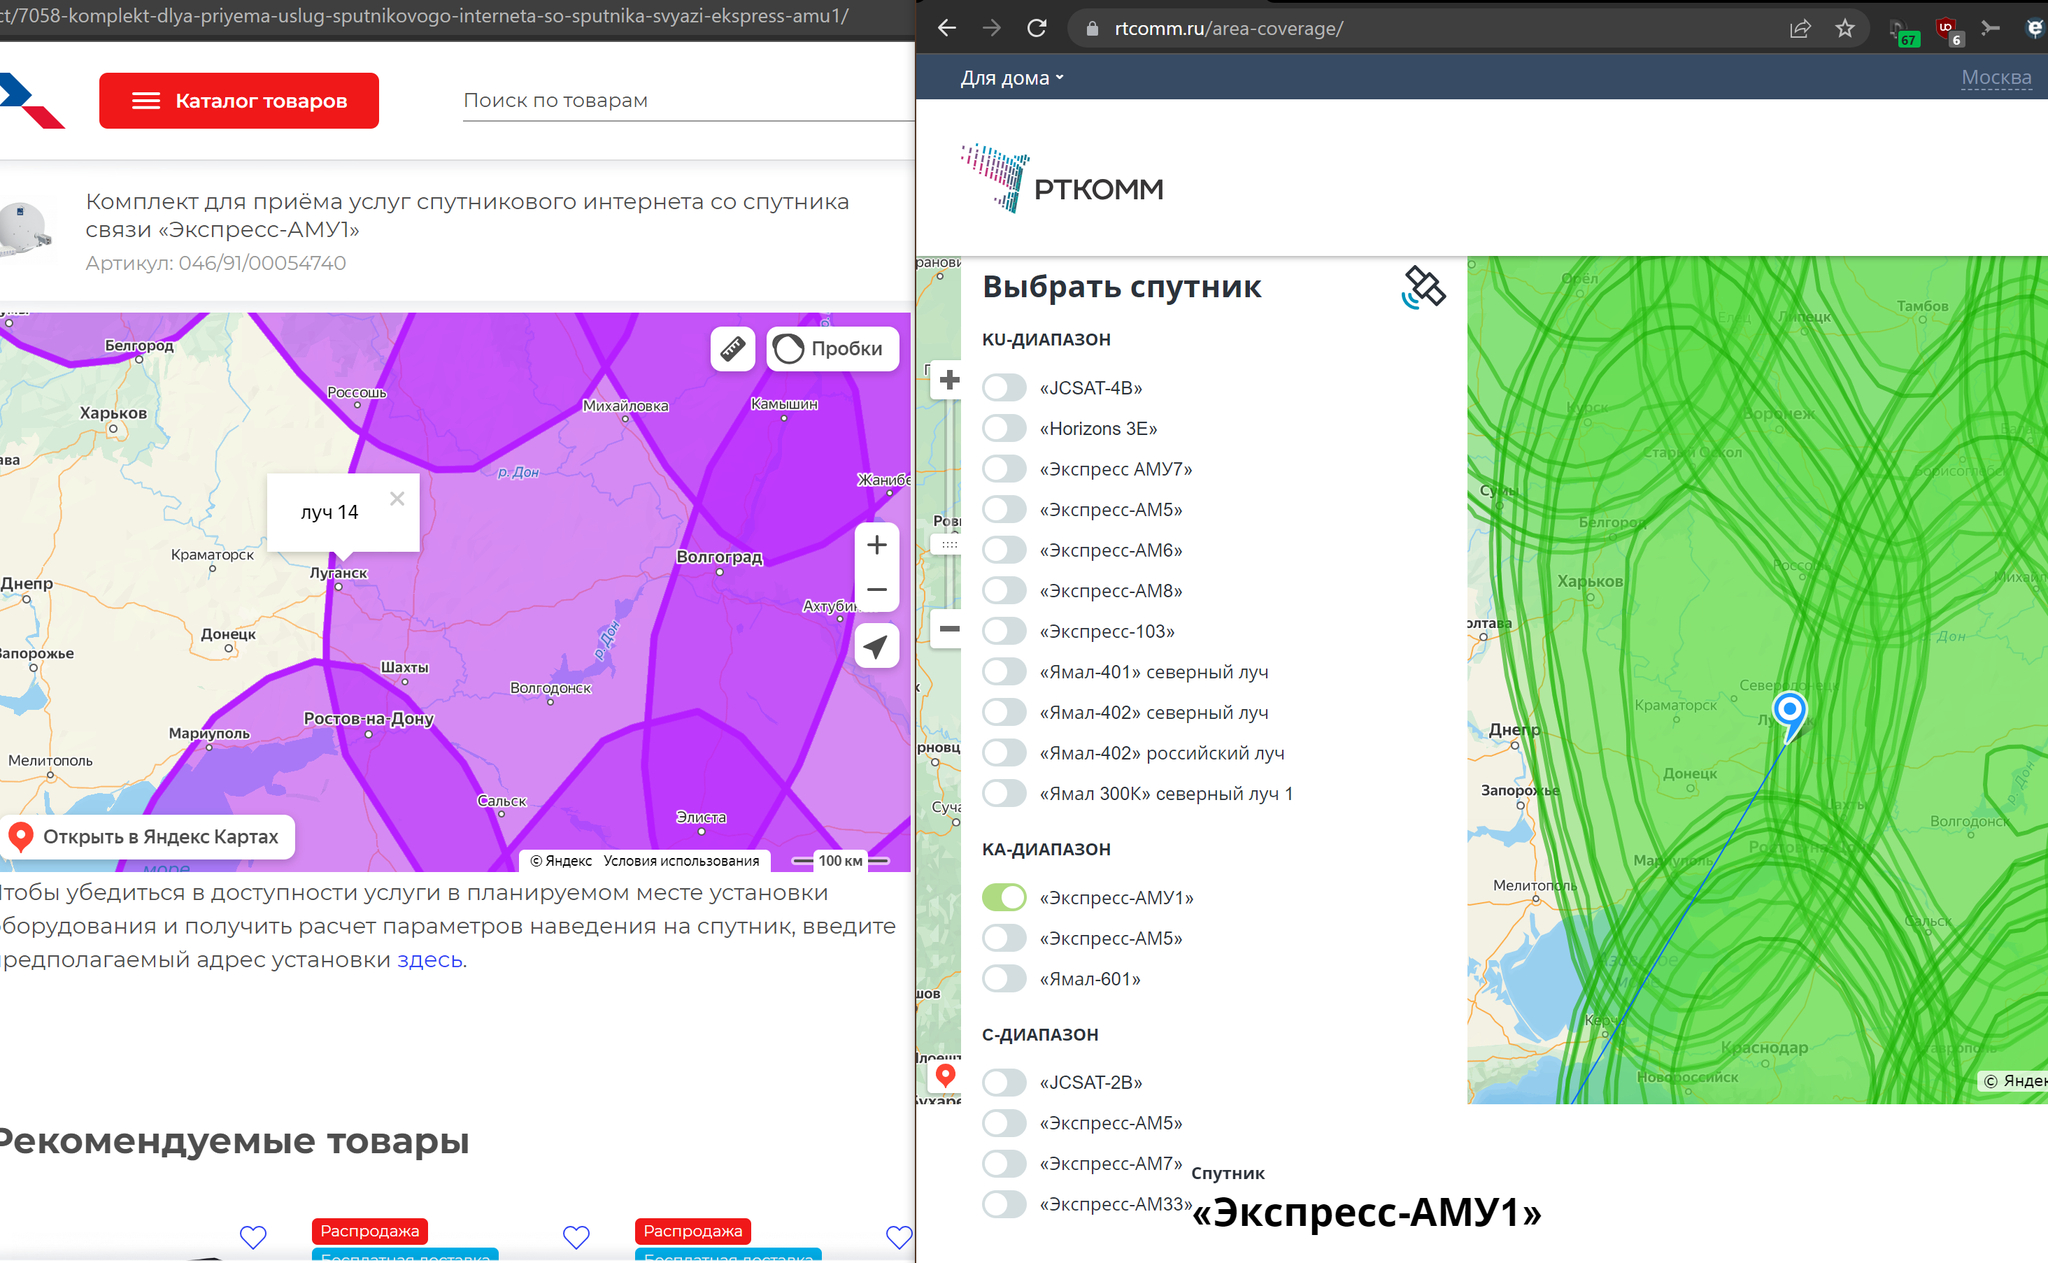Switch on KA-range «Экспресс-АМ5» toggle
The image size is (2048, 1263).
point(1004,938)
